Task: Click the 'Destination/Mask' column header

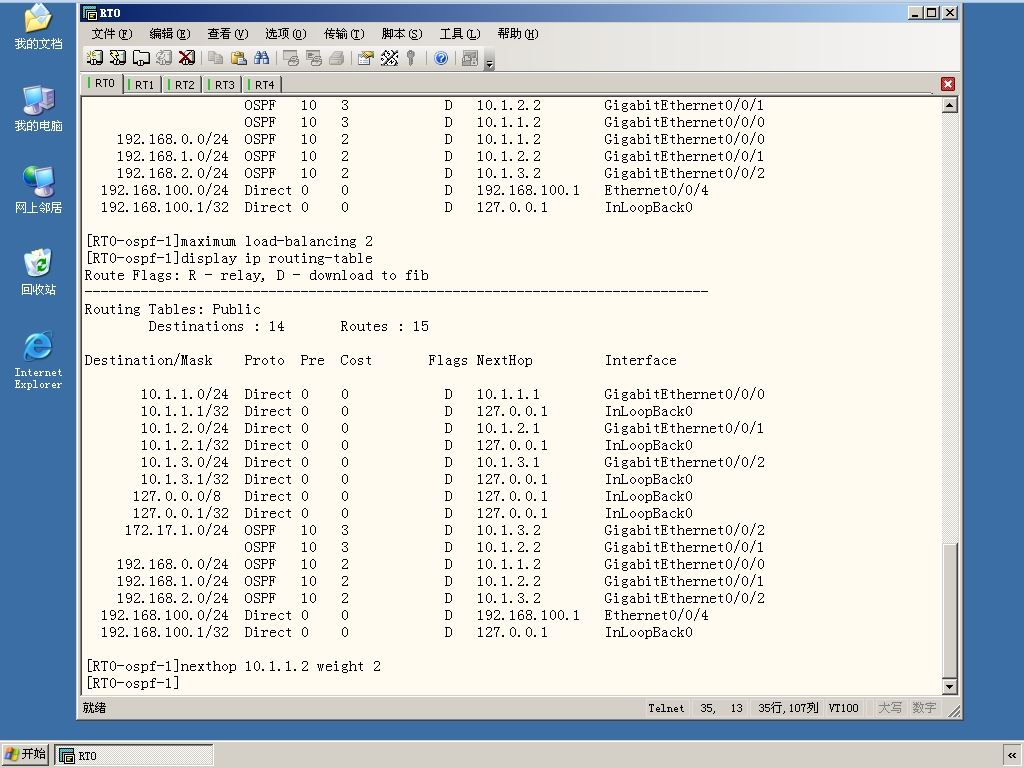Action: [148, 360]
